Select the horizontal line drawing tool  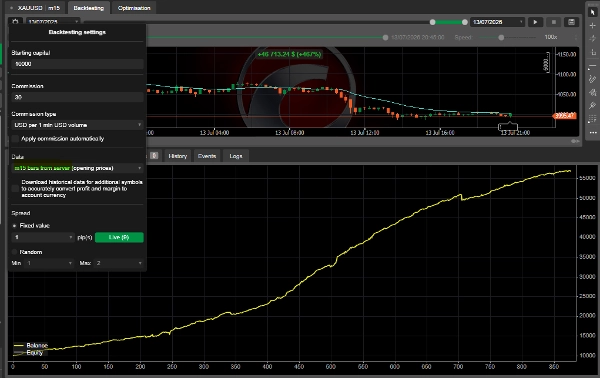[593, 66]
